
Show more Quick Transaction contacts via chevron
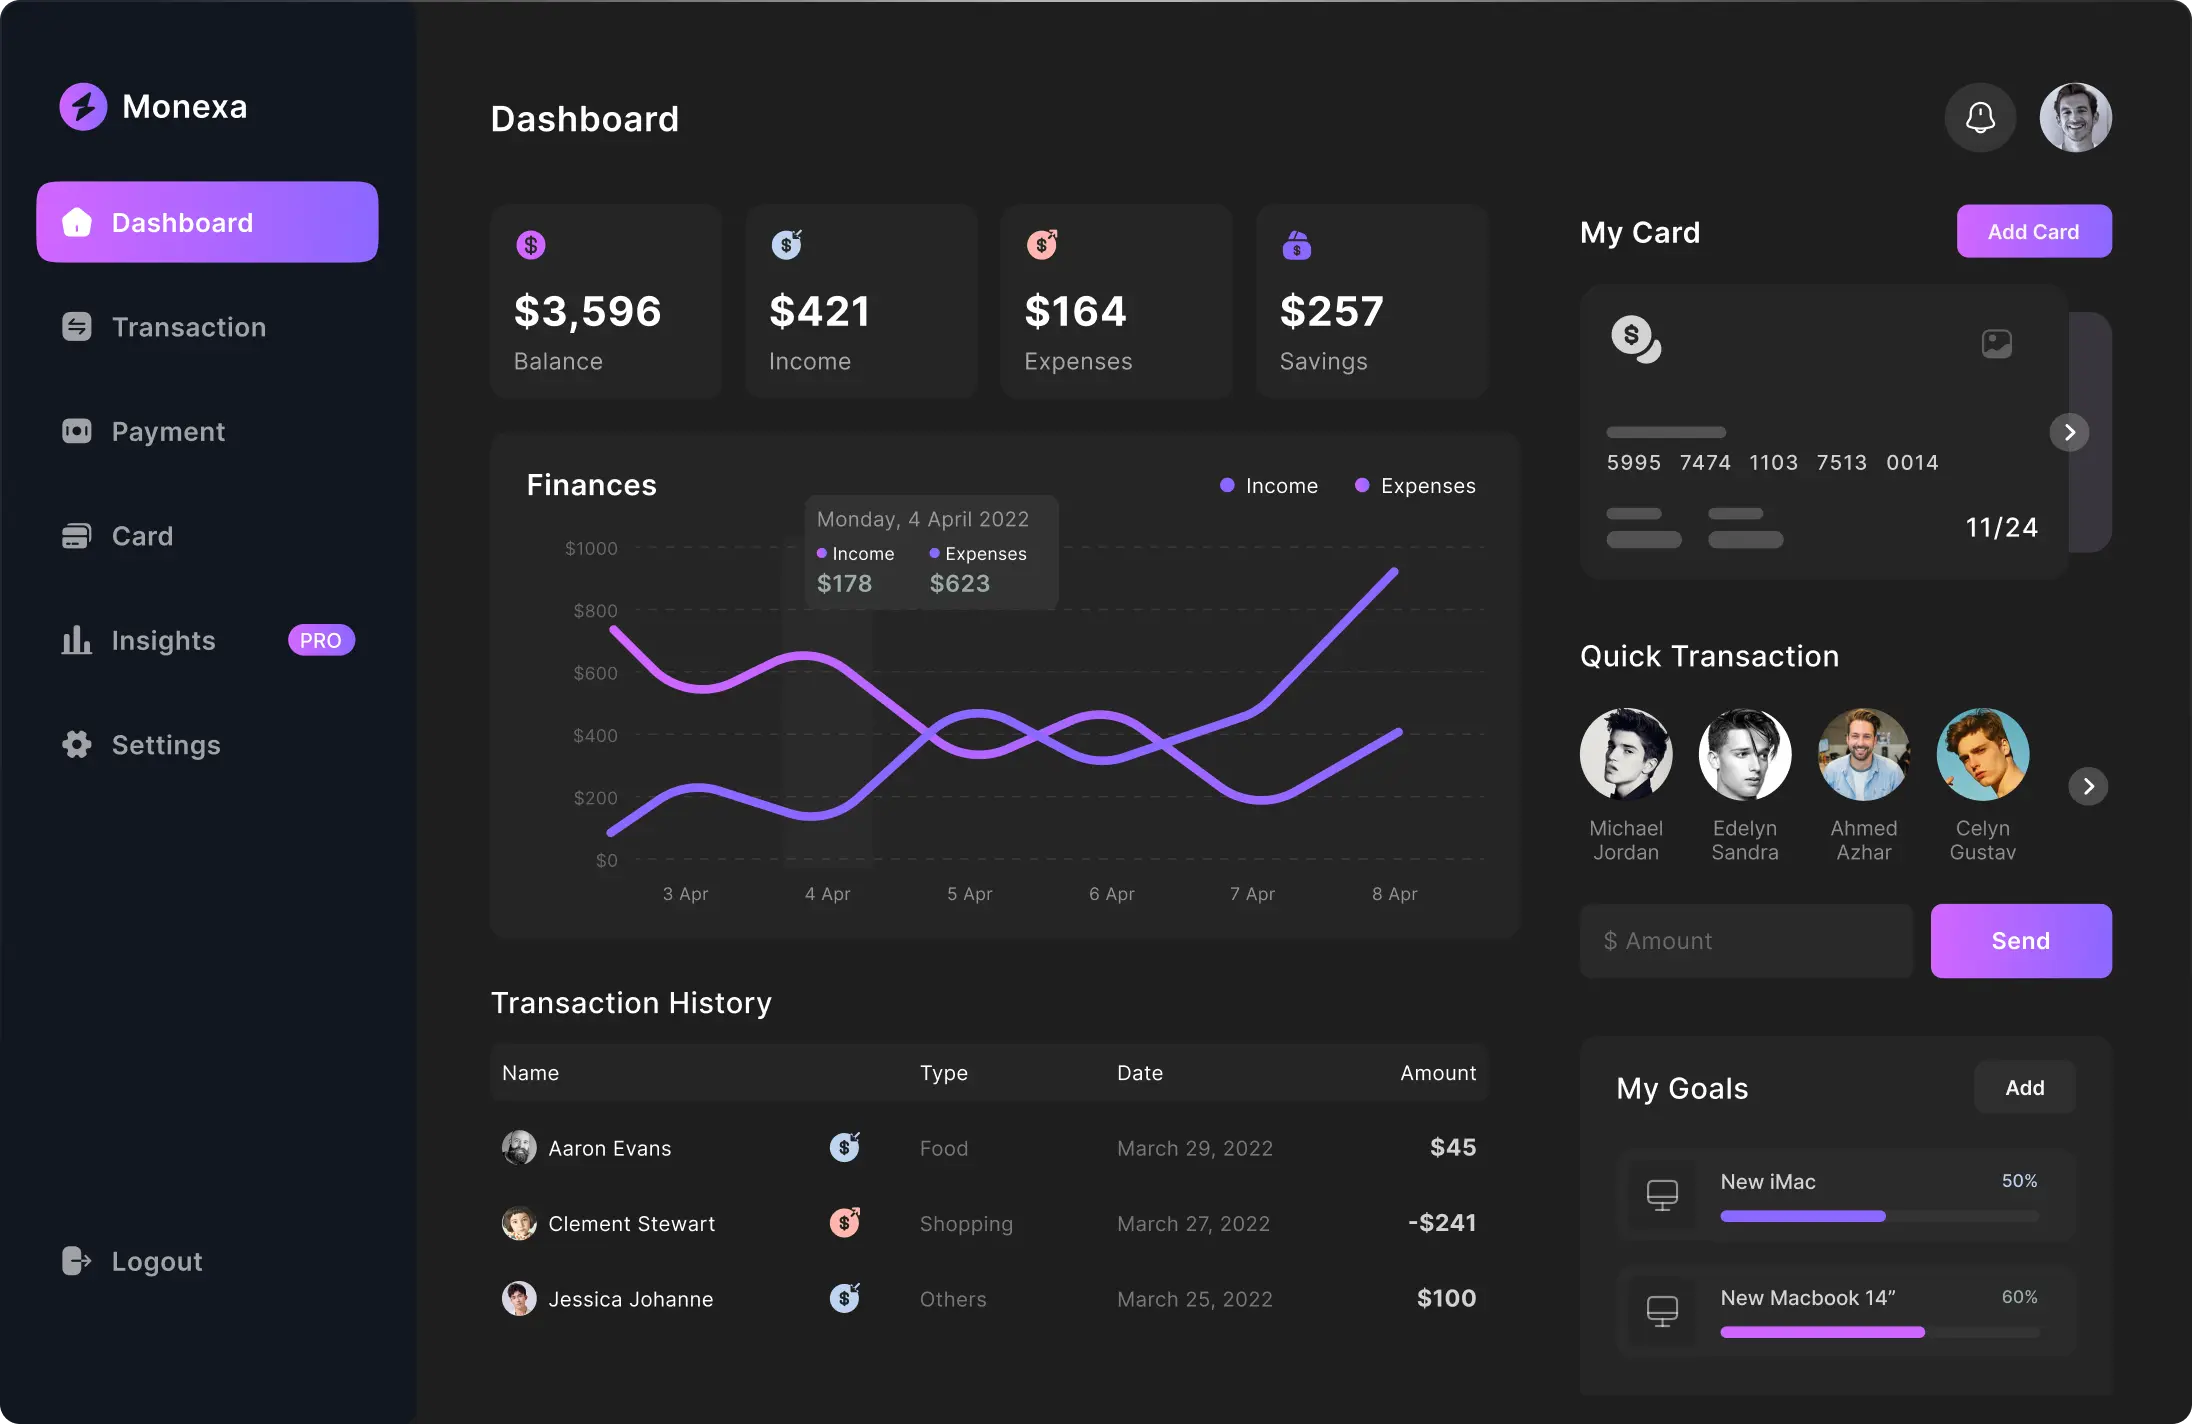click(2088, 786)
